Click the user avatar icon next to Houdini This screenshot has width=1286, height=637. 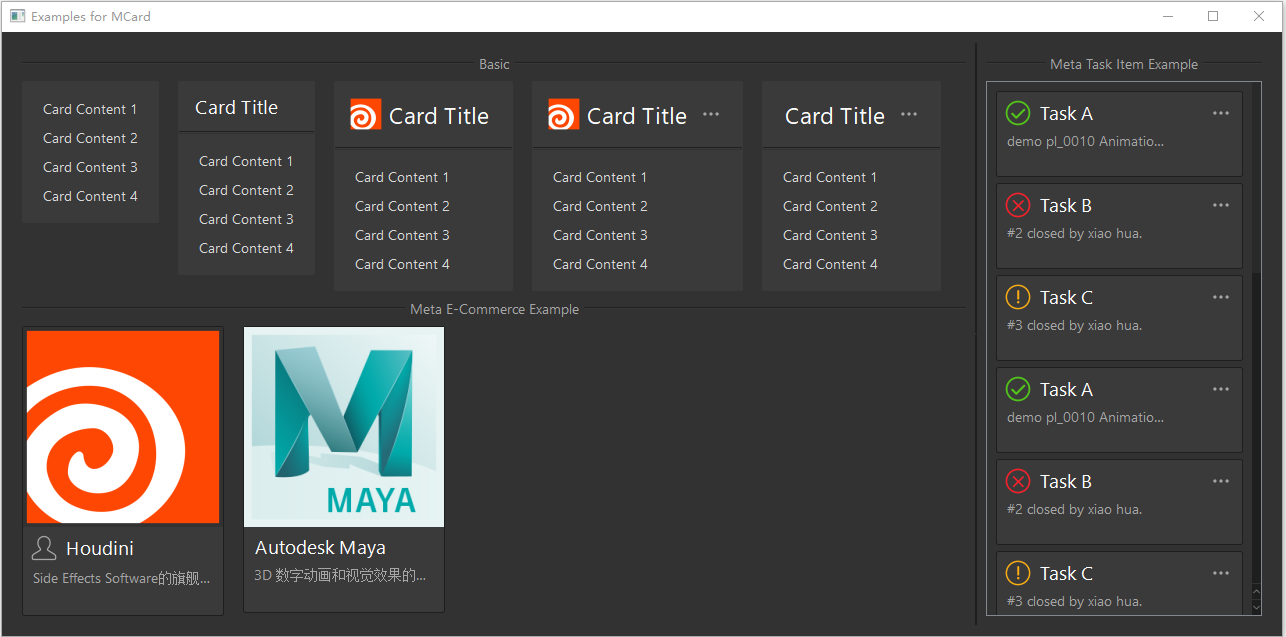point(44,548)
